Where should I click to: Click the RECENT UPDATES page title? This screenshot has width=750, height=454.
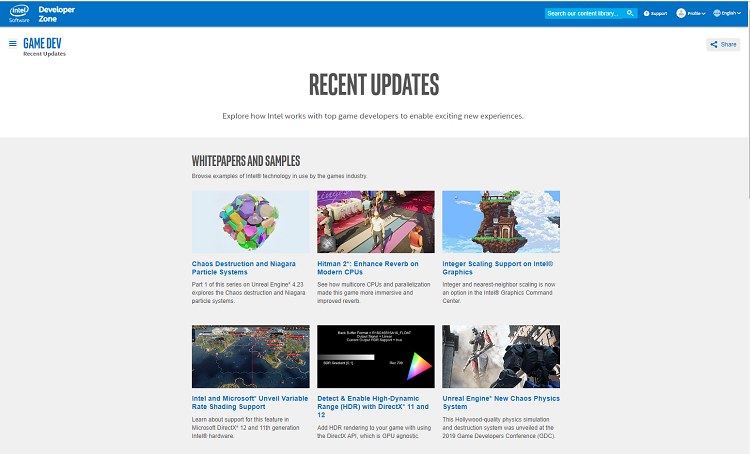click(374, 85)
